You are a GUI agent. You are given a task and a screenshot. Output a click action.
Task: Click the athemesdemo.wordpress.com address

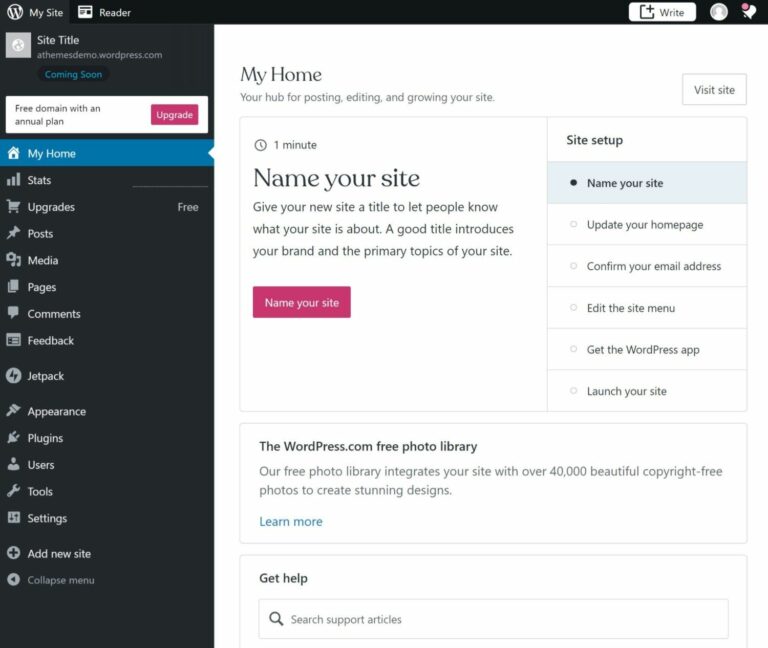pos(99,55)
